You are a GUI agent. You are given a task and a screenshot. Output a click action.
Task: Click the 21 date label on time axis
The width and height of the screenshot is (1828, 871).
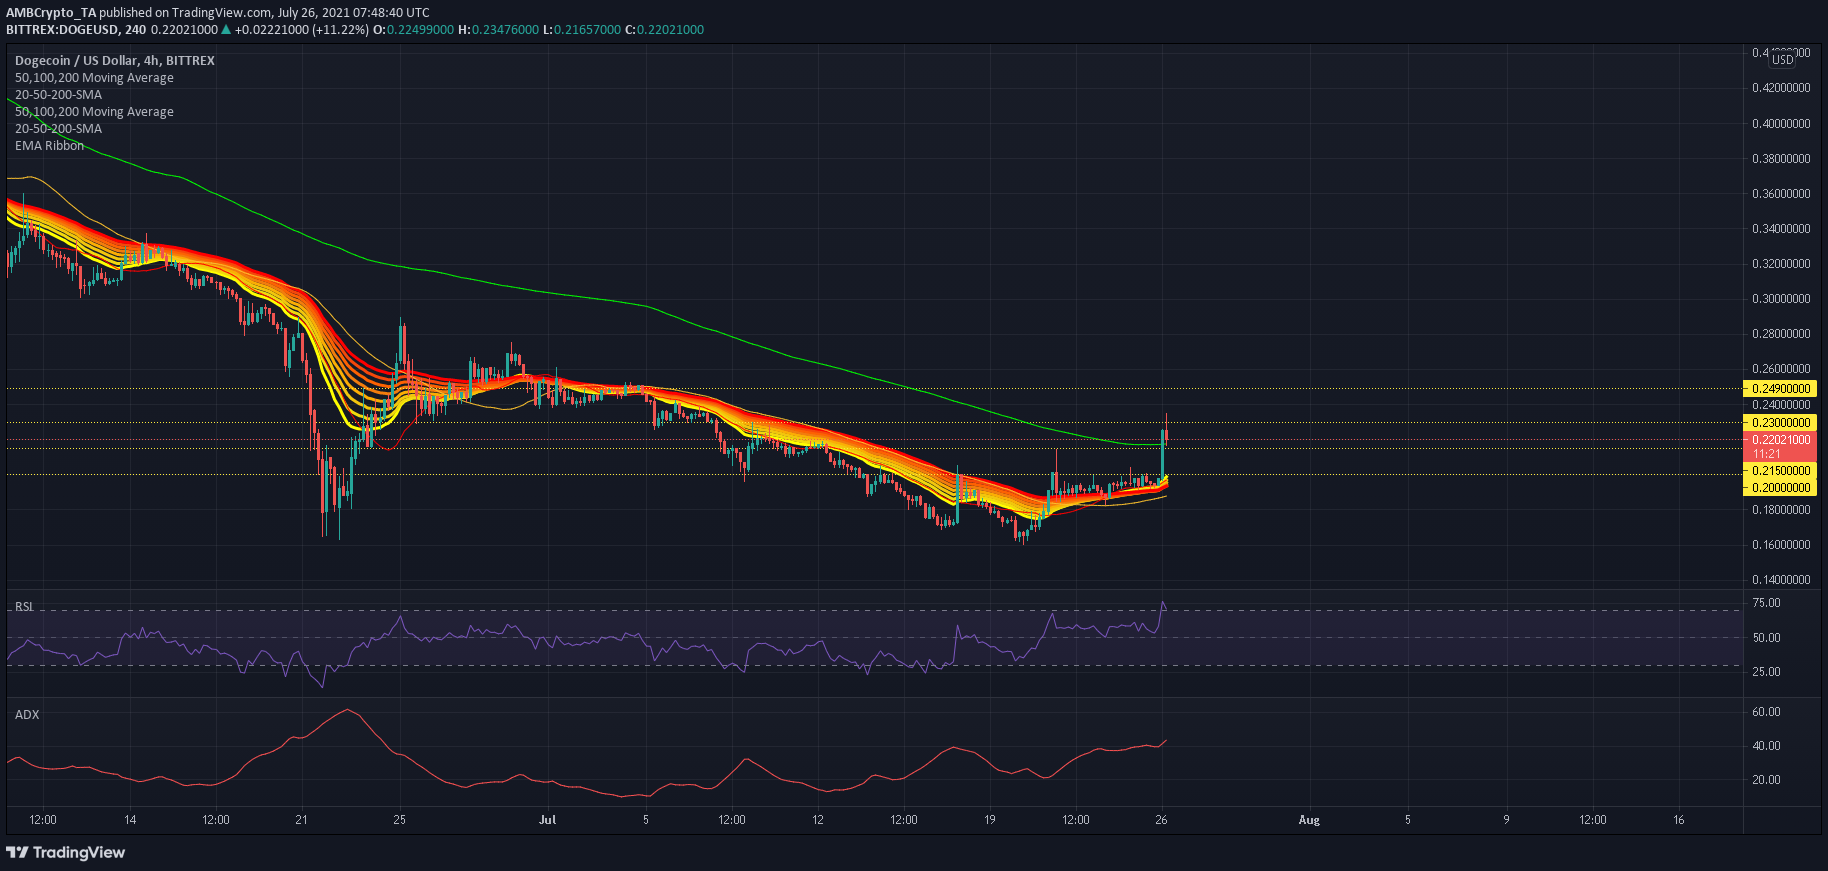tap(301, 820)
